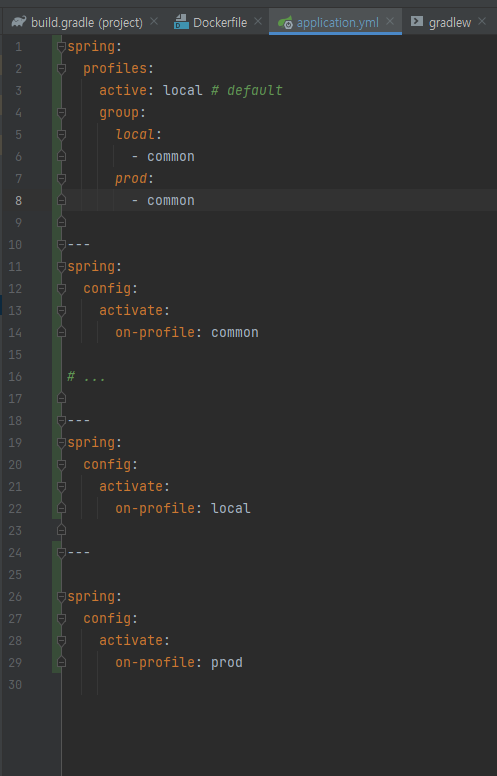Click '- common' list item on line 6
Screen dimensions: 497x776
(163, 157)
